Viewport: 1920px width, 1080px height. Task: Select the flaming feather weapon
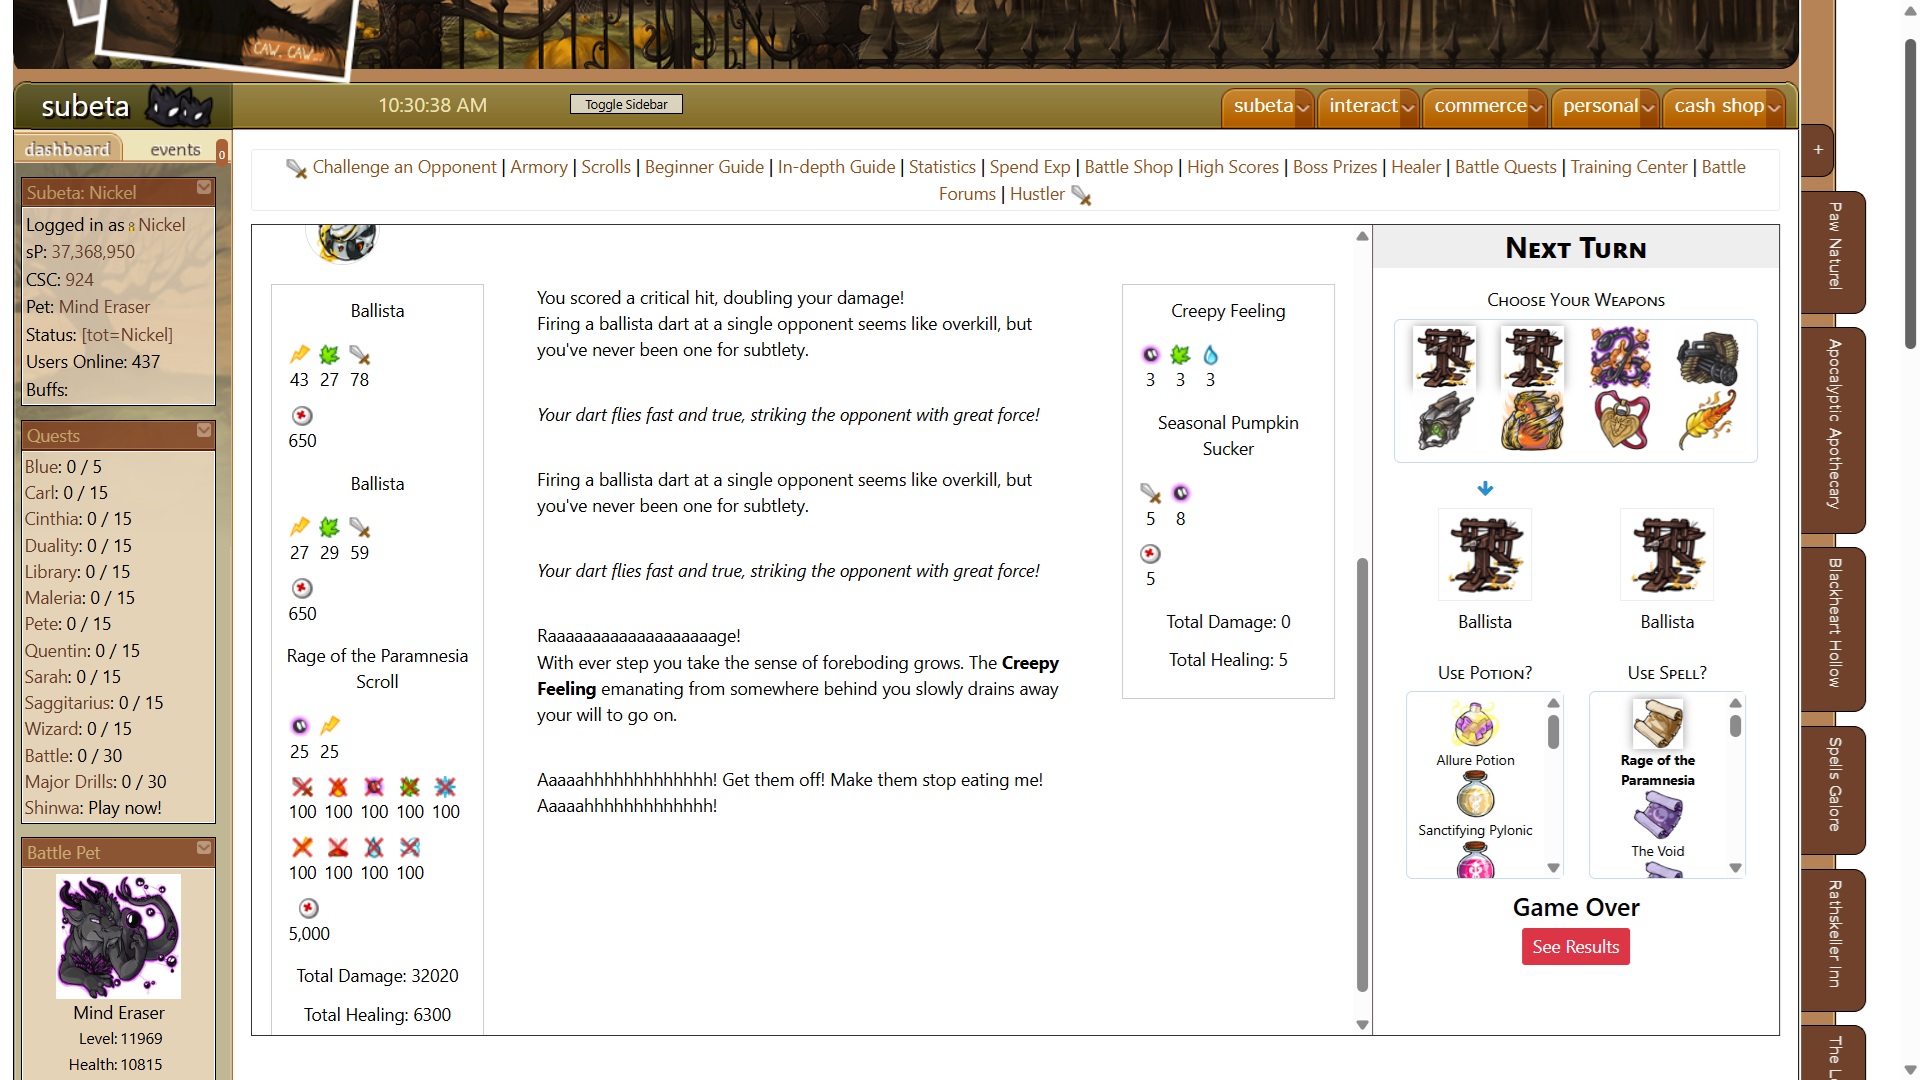pyautogui.click(x=1707, y=421)
